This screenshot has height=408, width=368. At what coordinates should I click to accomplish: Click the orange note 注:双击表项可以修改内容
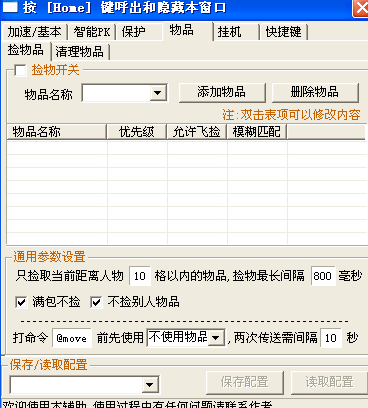tap(291, 115)
